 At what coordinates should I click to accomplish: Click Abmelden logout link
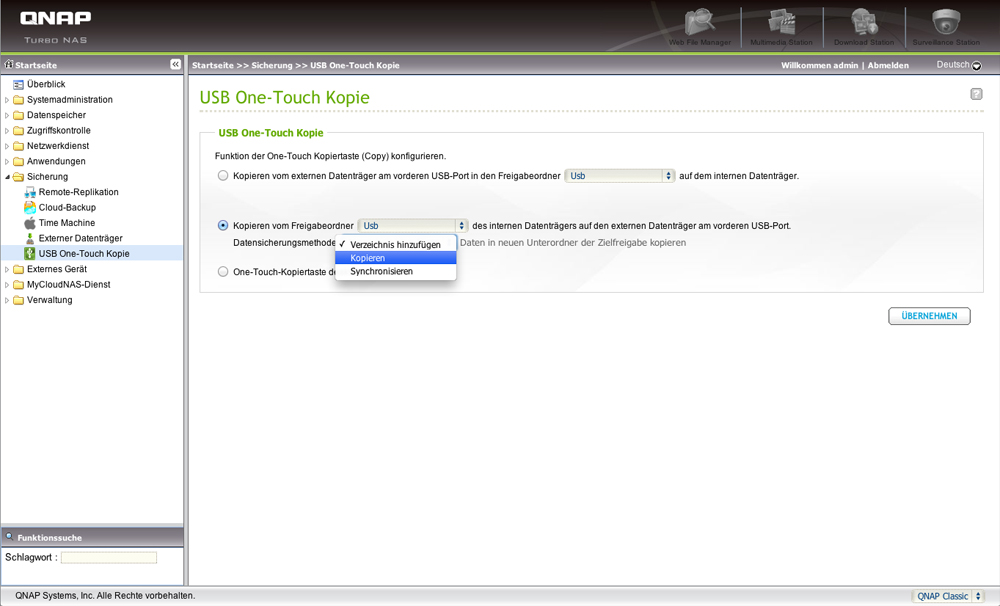pos(888,65)
